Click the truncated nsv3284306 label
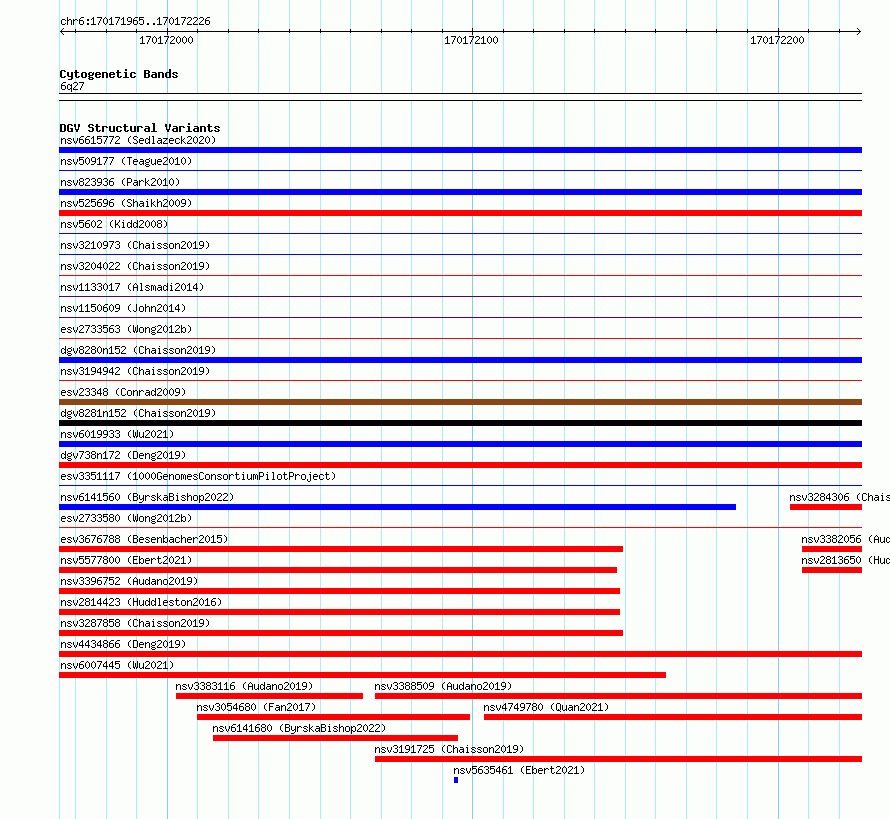 pyautogui.click(x=839, y=497)
